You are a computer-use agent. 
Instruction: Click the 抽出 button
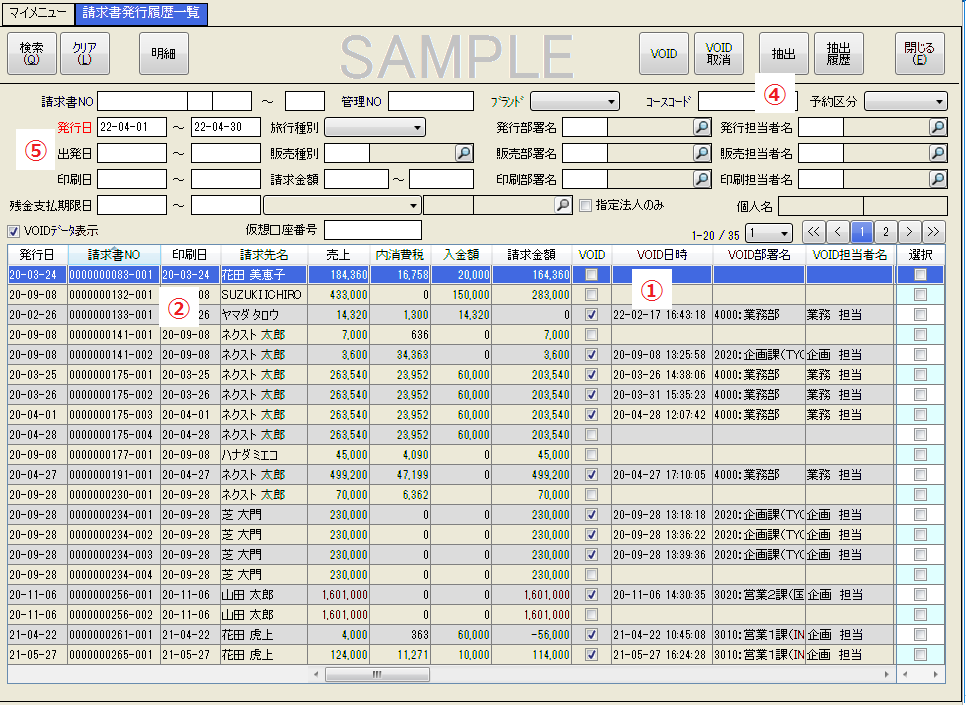tap(784, 54)
